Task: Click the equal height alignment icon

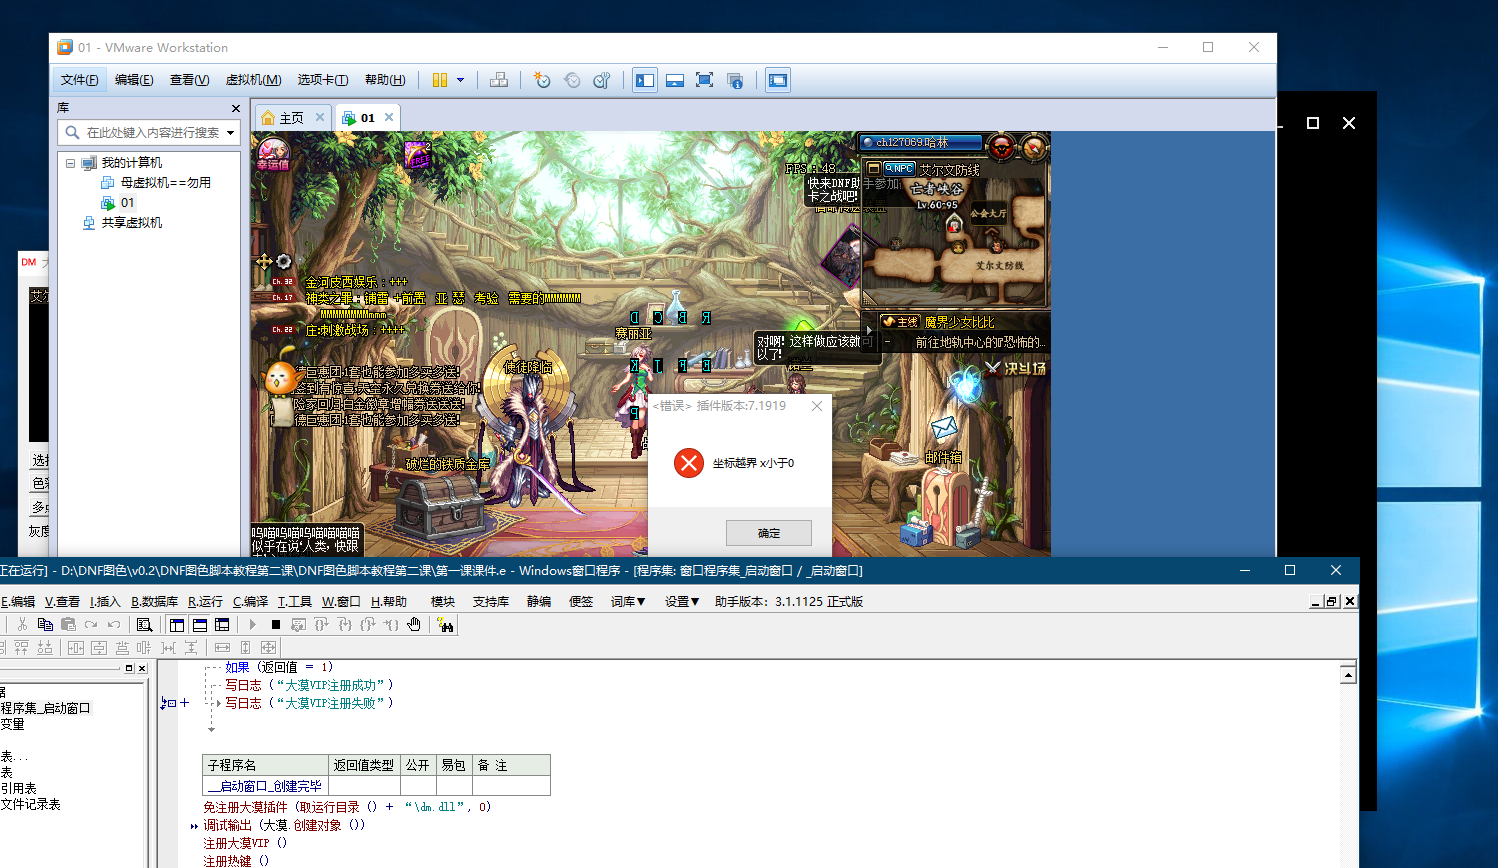Action: (245, 647)
